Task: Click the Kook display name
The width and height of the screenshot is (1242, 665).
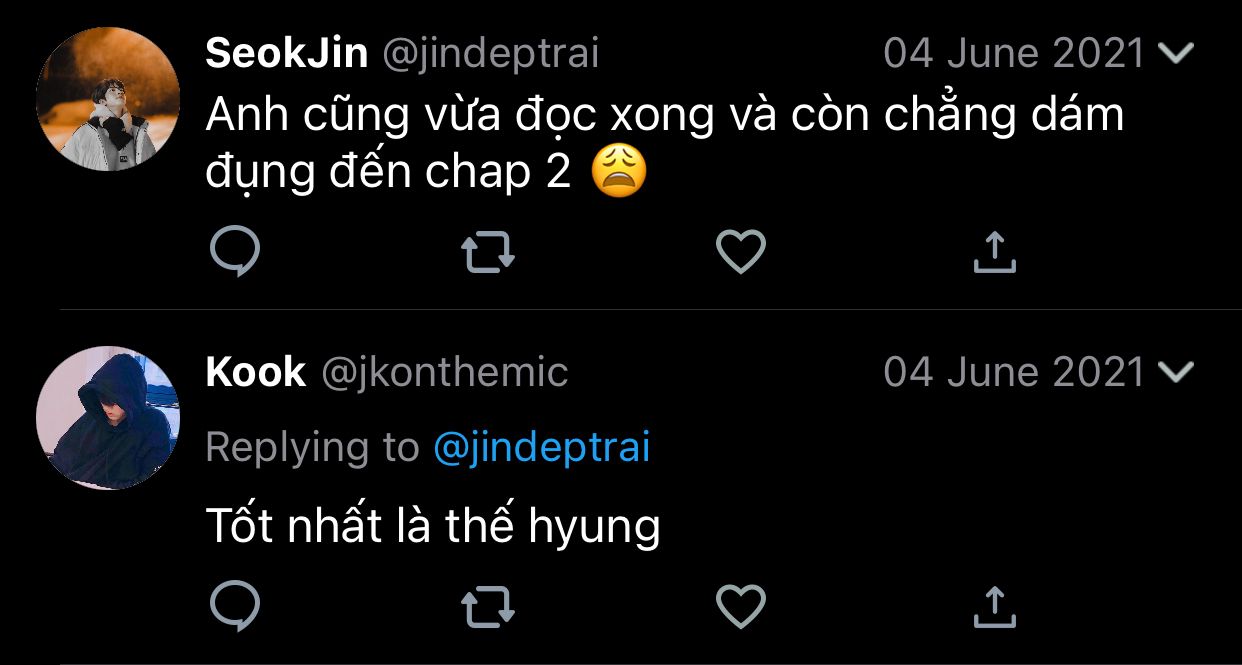Action: coord(255,373)
